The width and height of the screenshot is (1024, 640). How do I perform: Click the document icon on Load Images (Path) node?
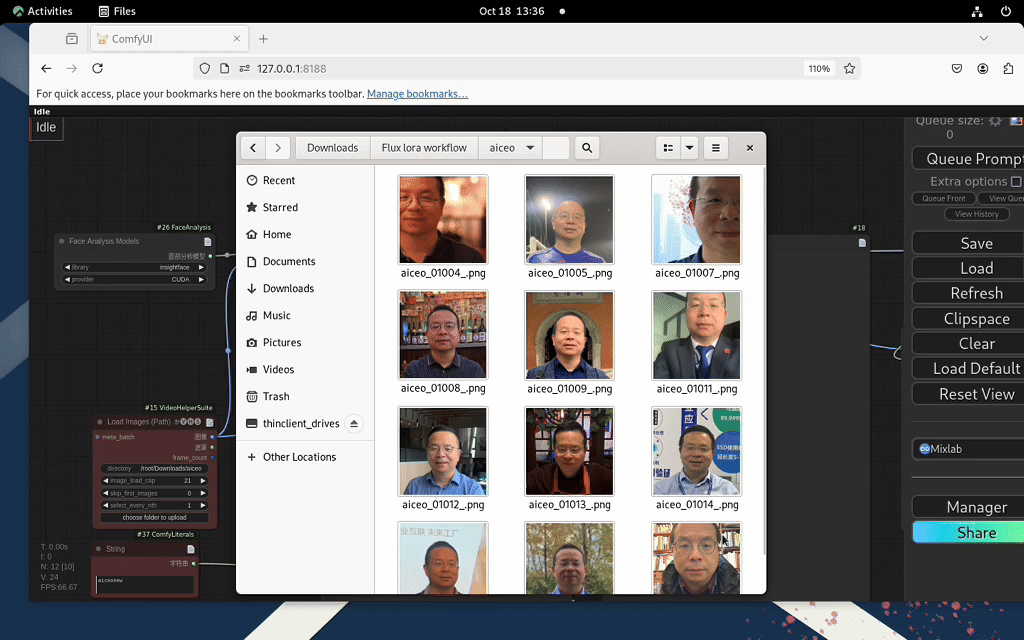(x=210, y=423)
